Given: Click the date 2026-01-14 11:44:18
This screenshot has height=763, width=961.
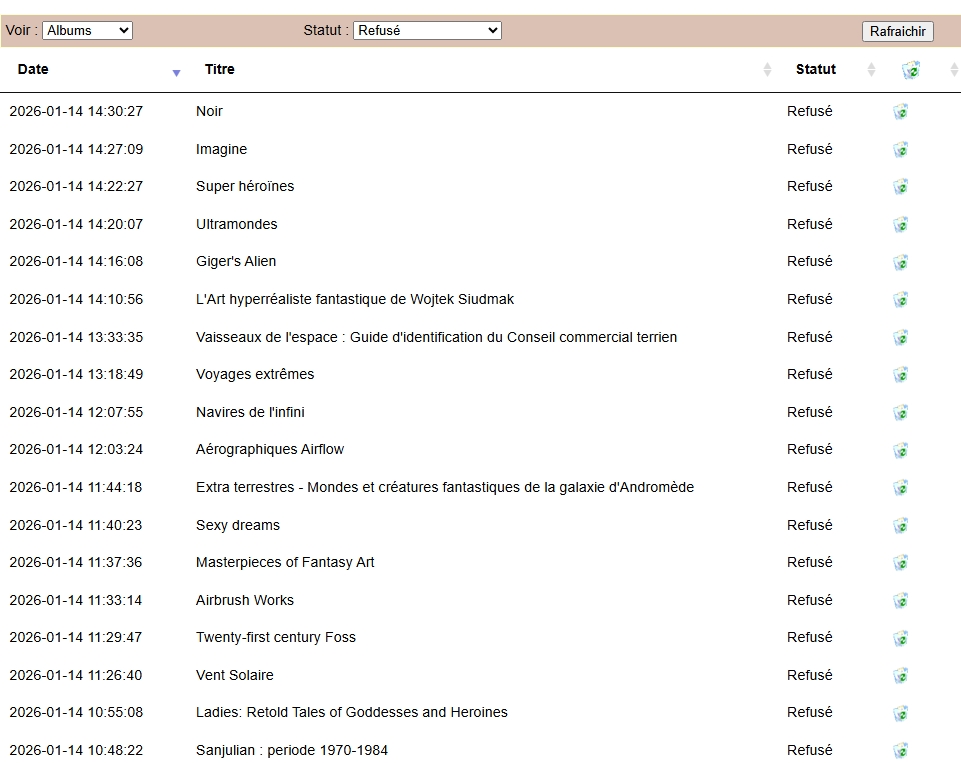Looking at the screenshot, I should (75, 488).
